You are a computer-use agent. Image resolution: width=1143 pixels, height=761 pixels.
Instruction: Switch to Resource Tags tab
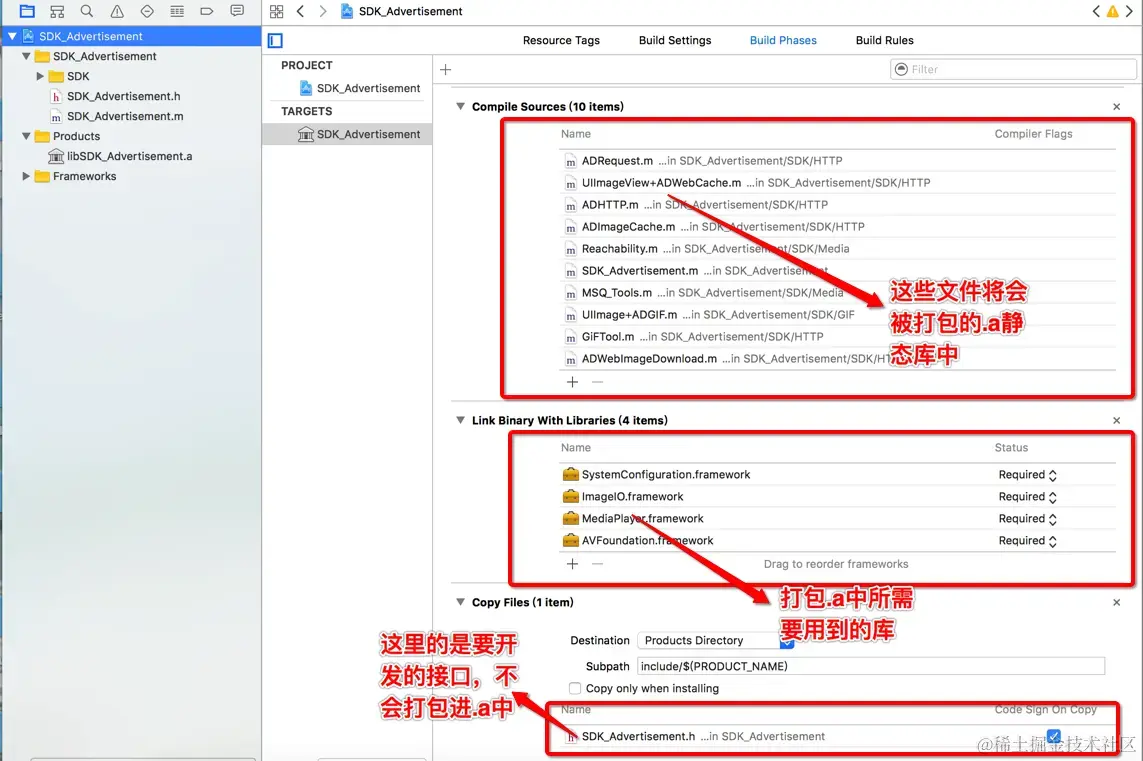tap(561, 40)
